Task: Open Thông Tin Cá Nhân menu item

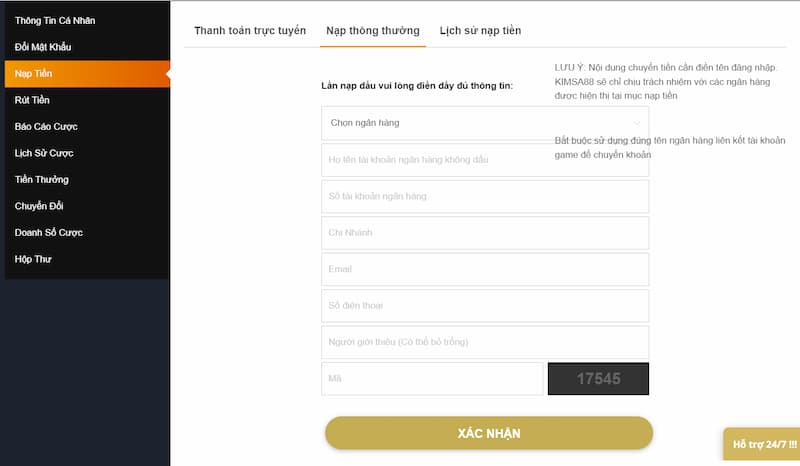Action: pyautogui.click(x=56, y=20)
